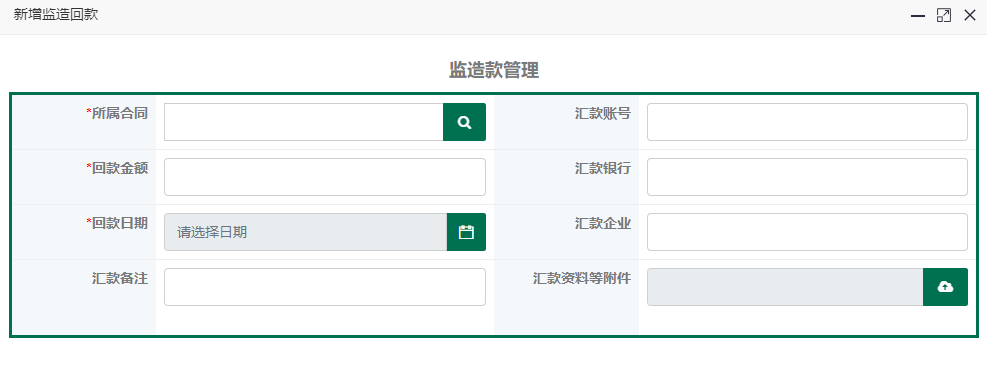987x366 pixels.
Task: Click the 汇款账号 label text
Action: pyautogui.click(x=603, y=113)
